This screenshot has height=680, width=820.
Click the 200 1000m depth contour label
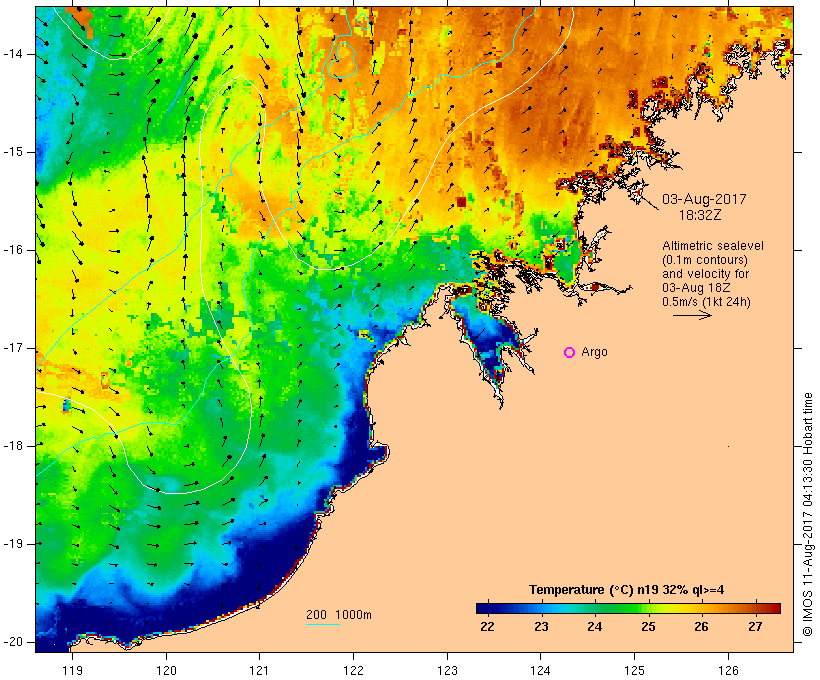(339, 615)
